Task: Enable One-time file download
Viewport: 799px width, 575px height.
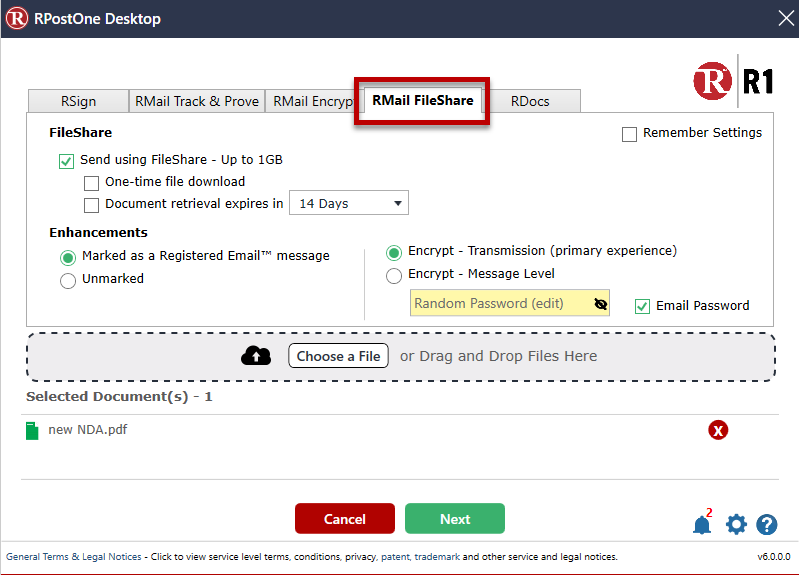Action: 91,183
